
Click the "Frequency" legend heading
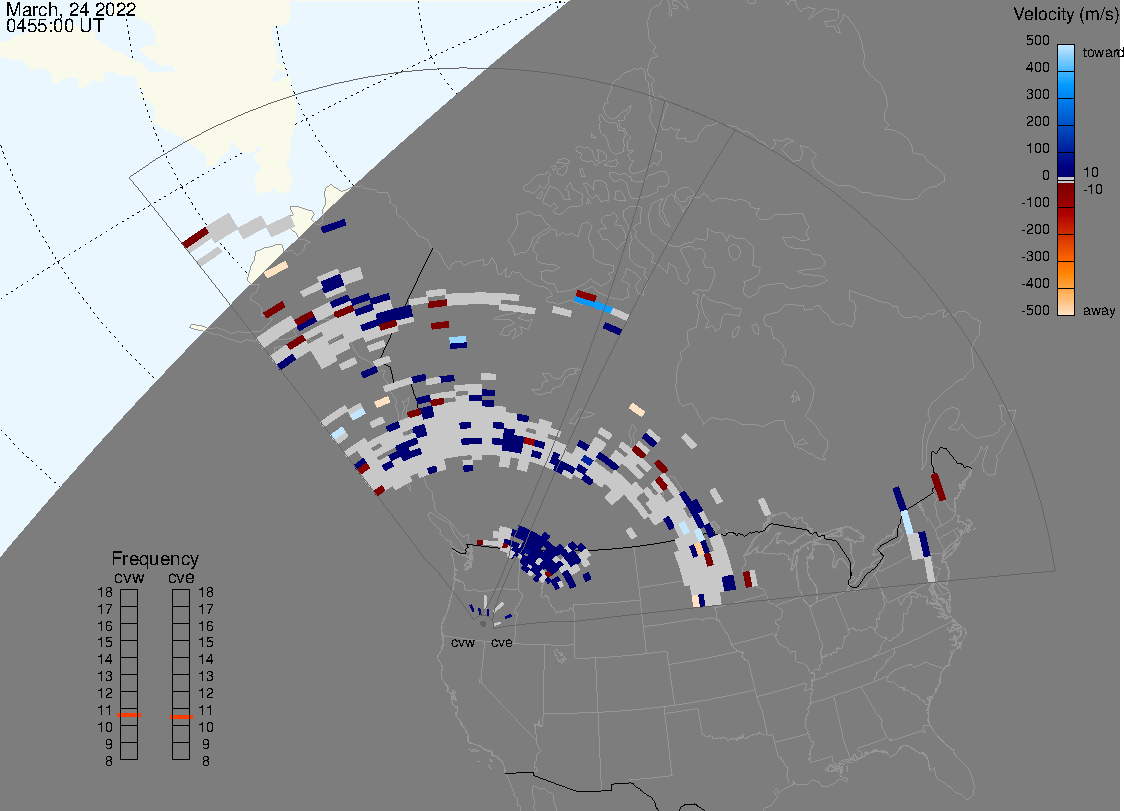(155, 559)
